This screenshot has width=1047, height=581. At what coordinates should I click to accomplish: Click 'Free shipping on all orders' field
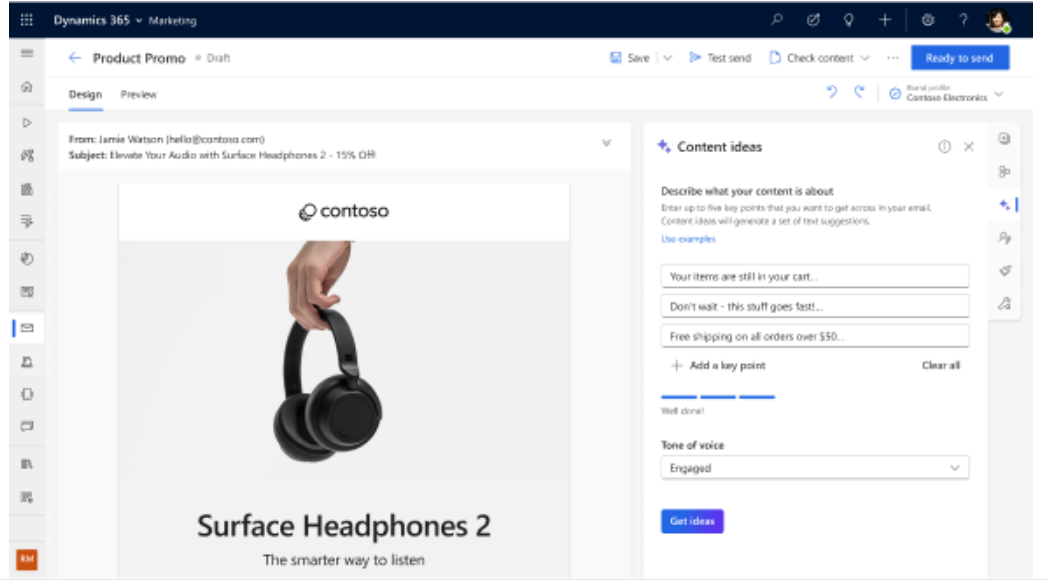pyautogui.click(x=815, y=336)
